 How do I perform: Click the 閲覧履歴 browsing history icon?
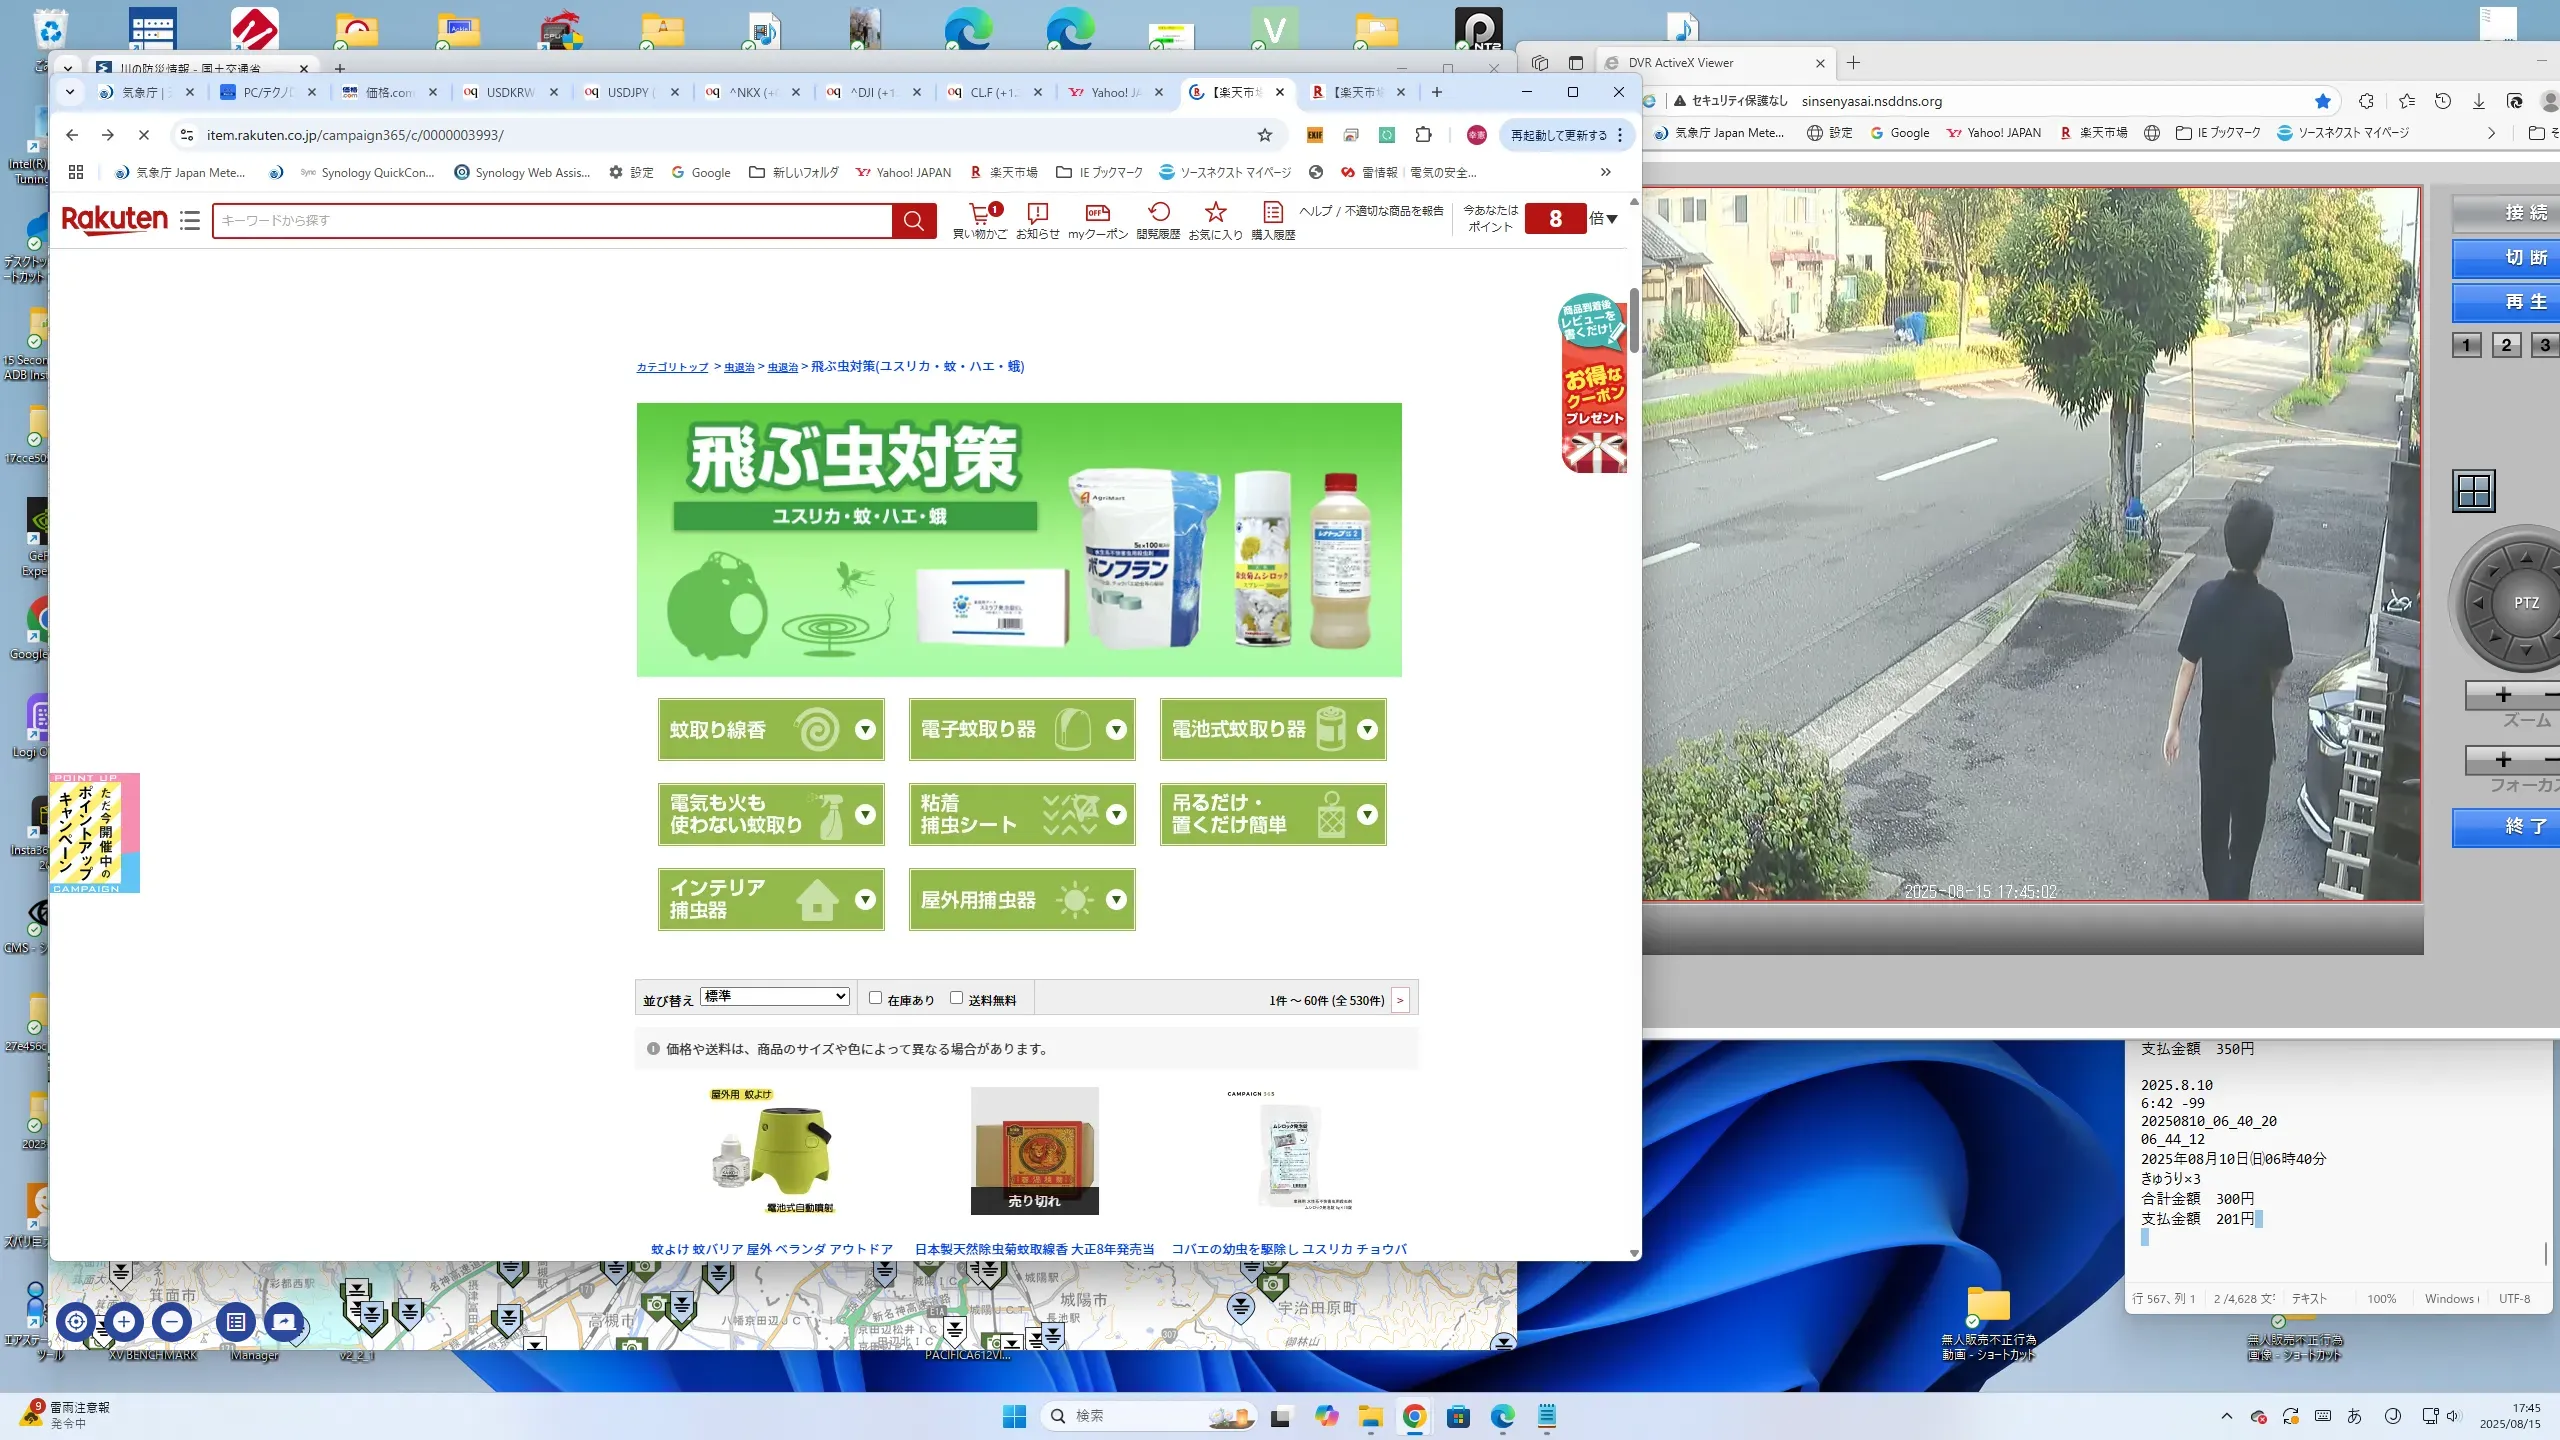coord(1158,213)
